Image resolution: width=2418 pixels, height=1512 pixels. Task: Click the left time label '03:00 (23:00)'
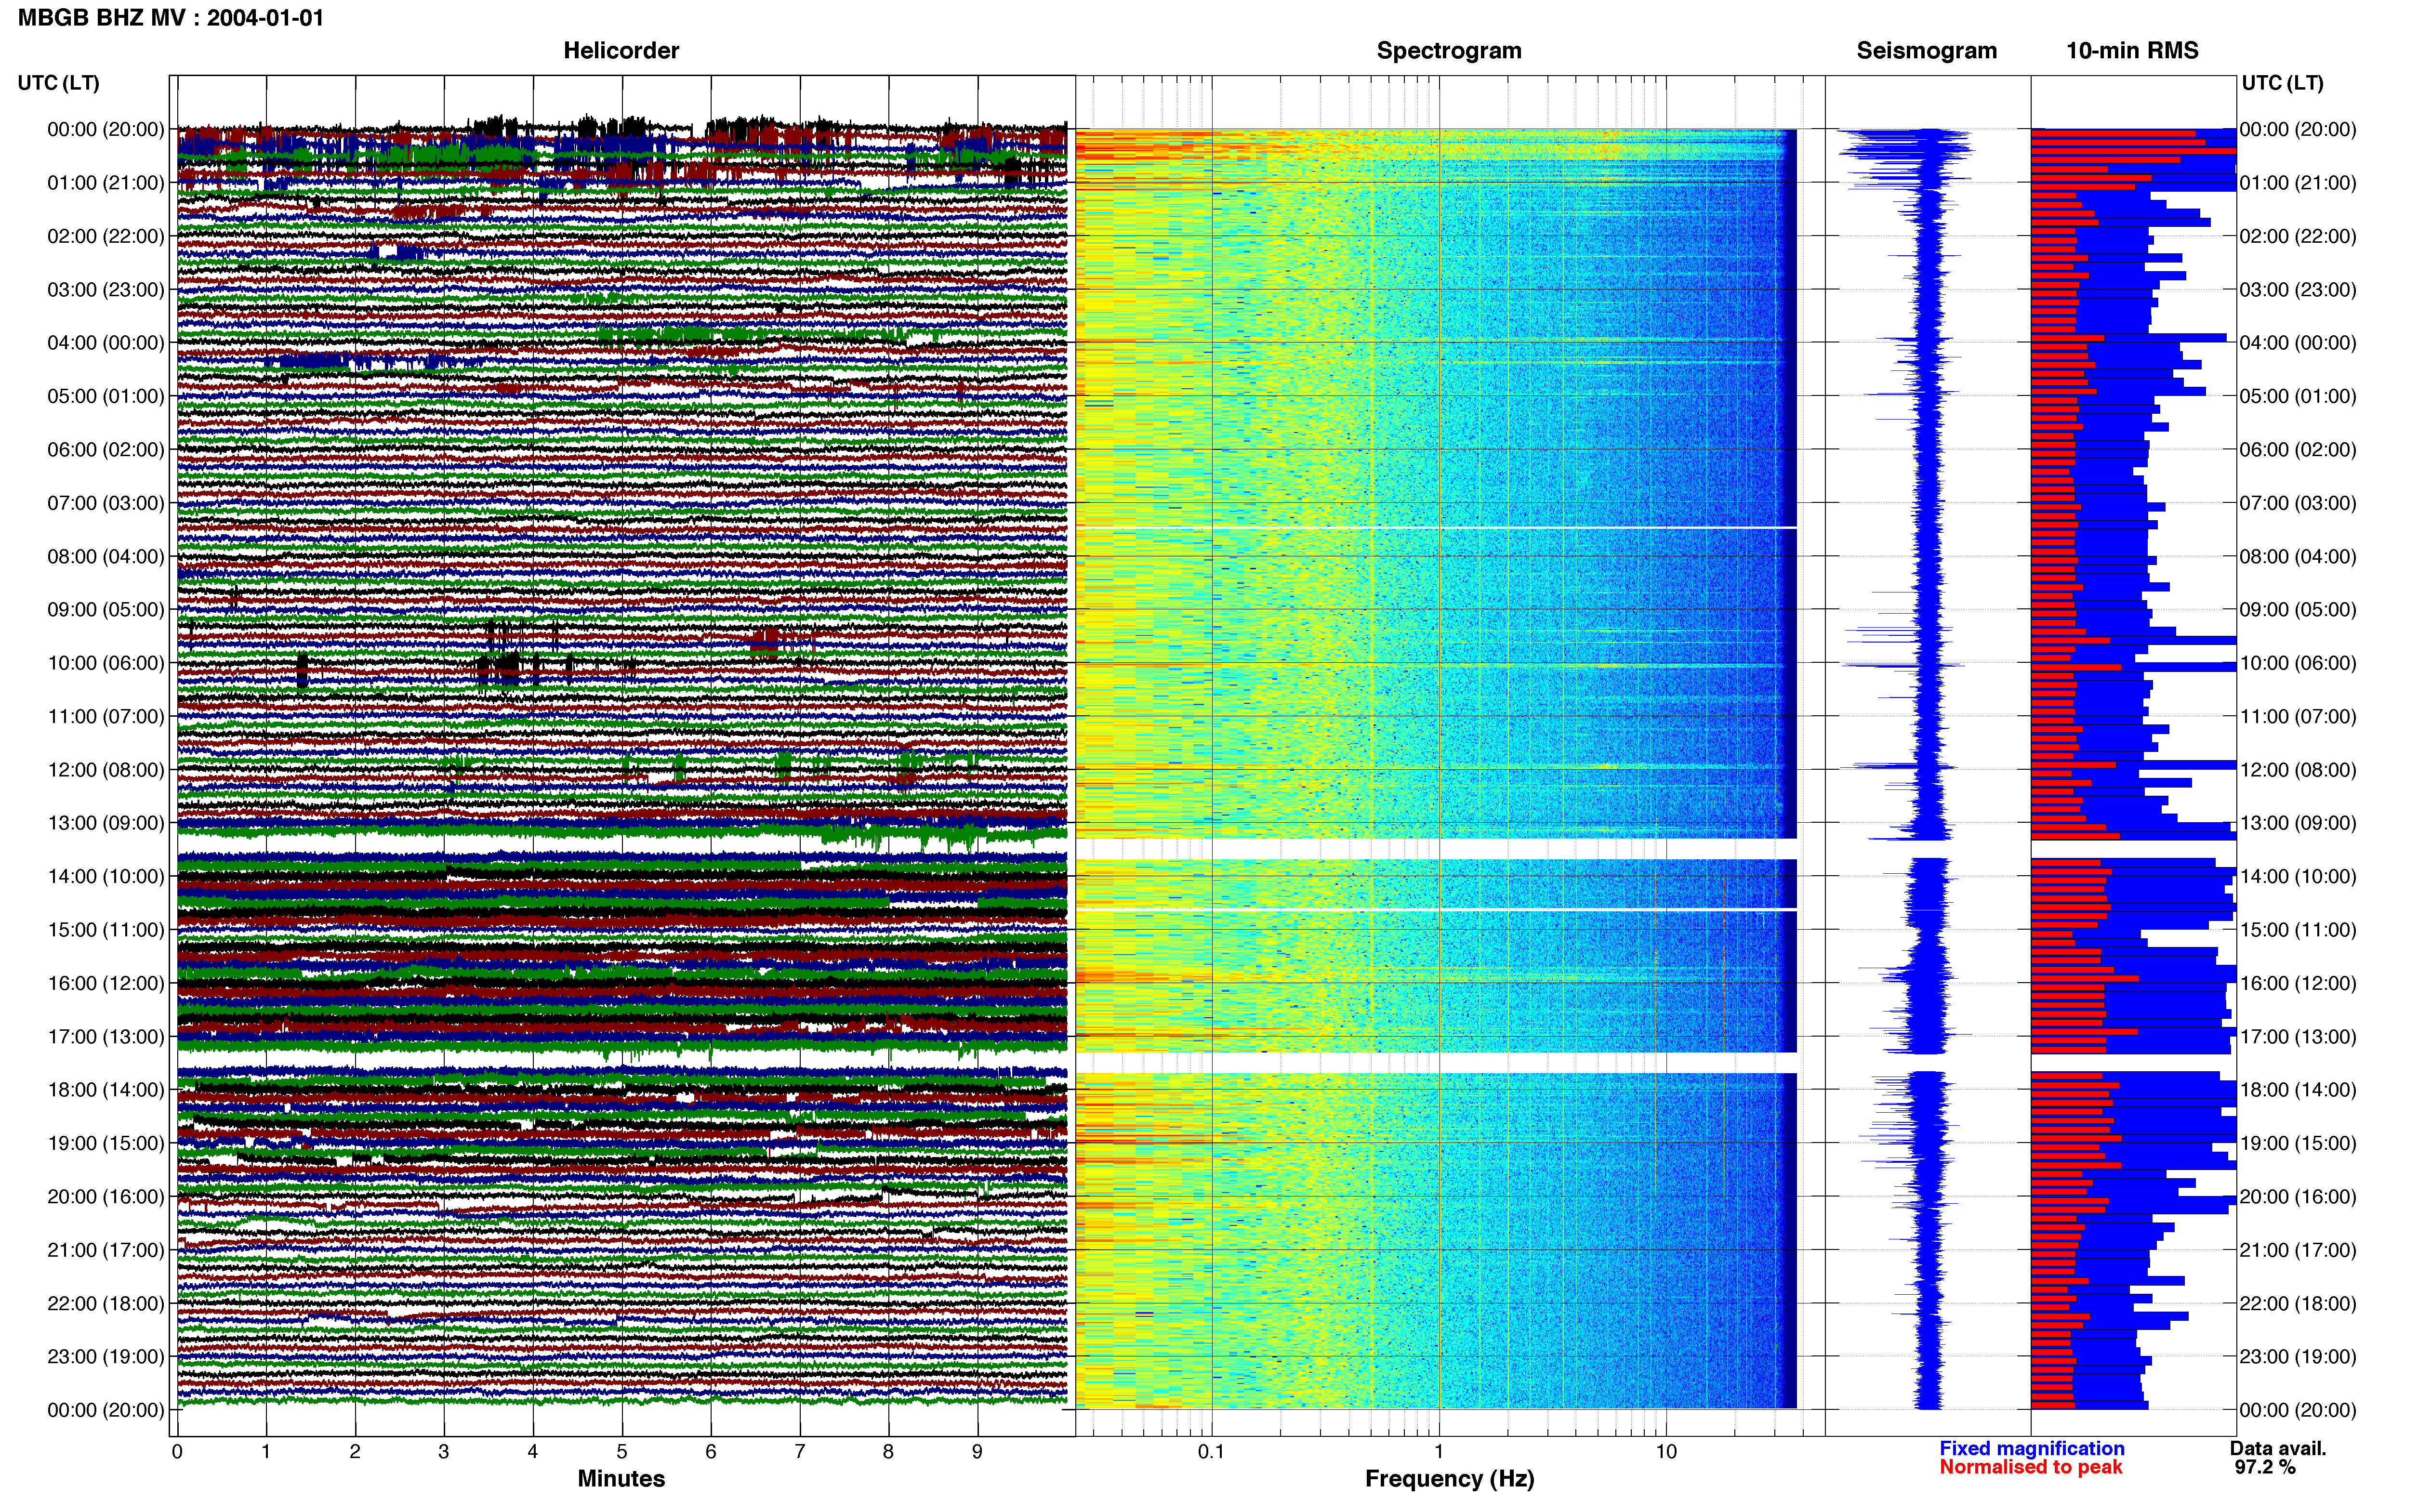[x=106, y=289]
